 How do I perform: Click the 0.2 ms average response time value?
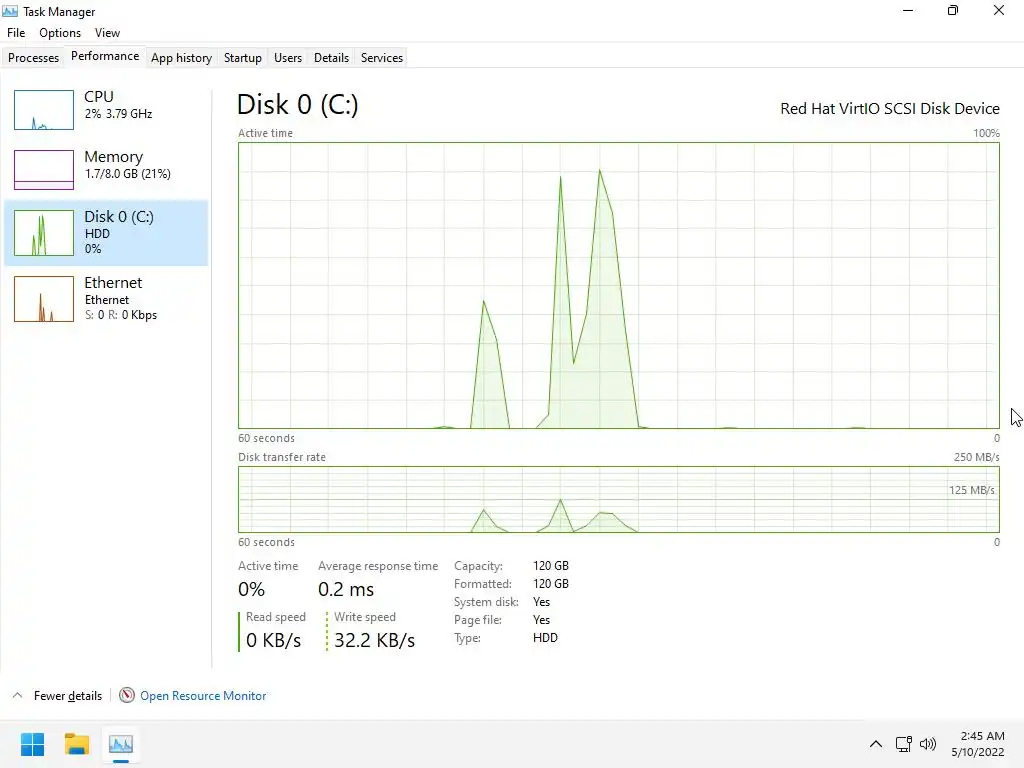(346, 589)
